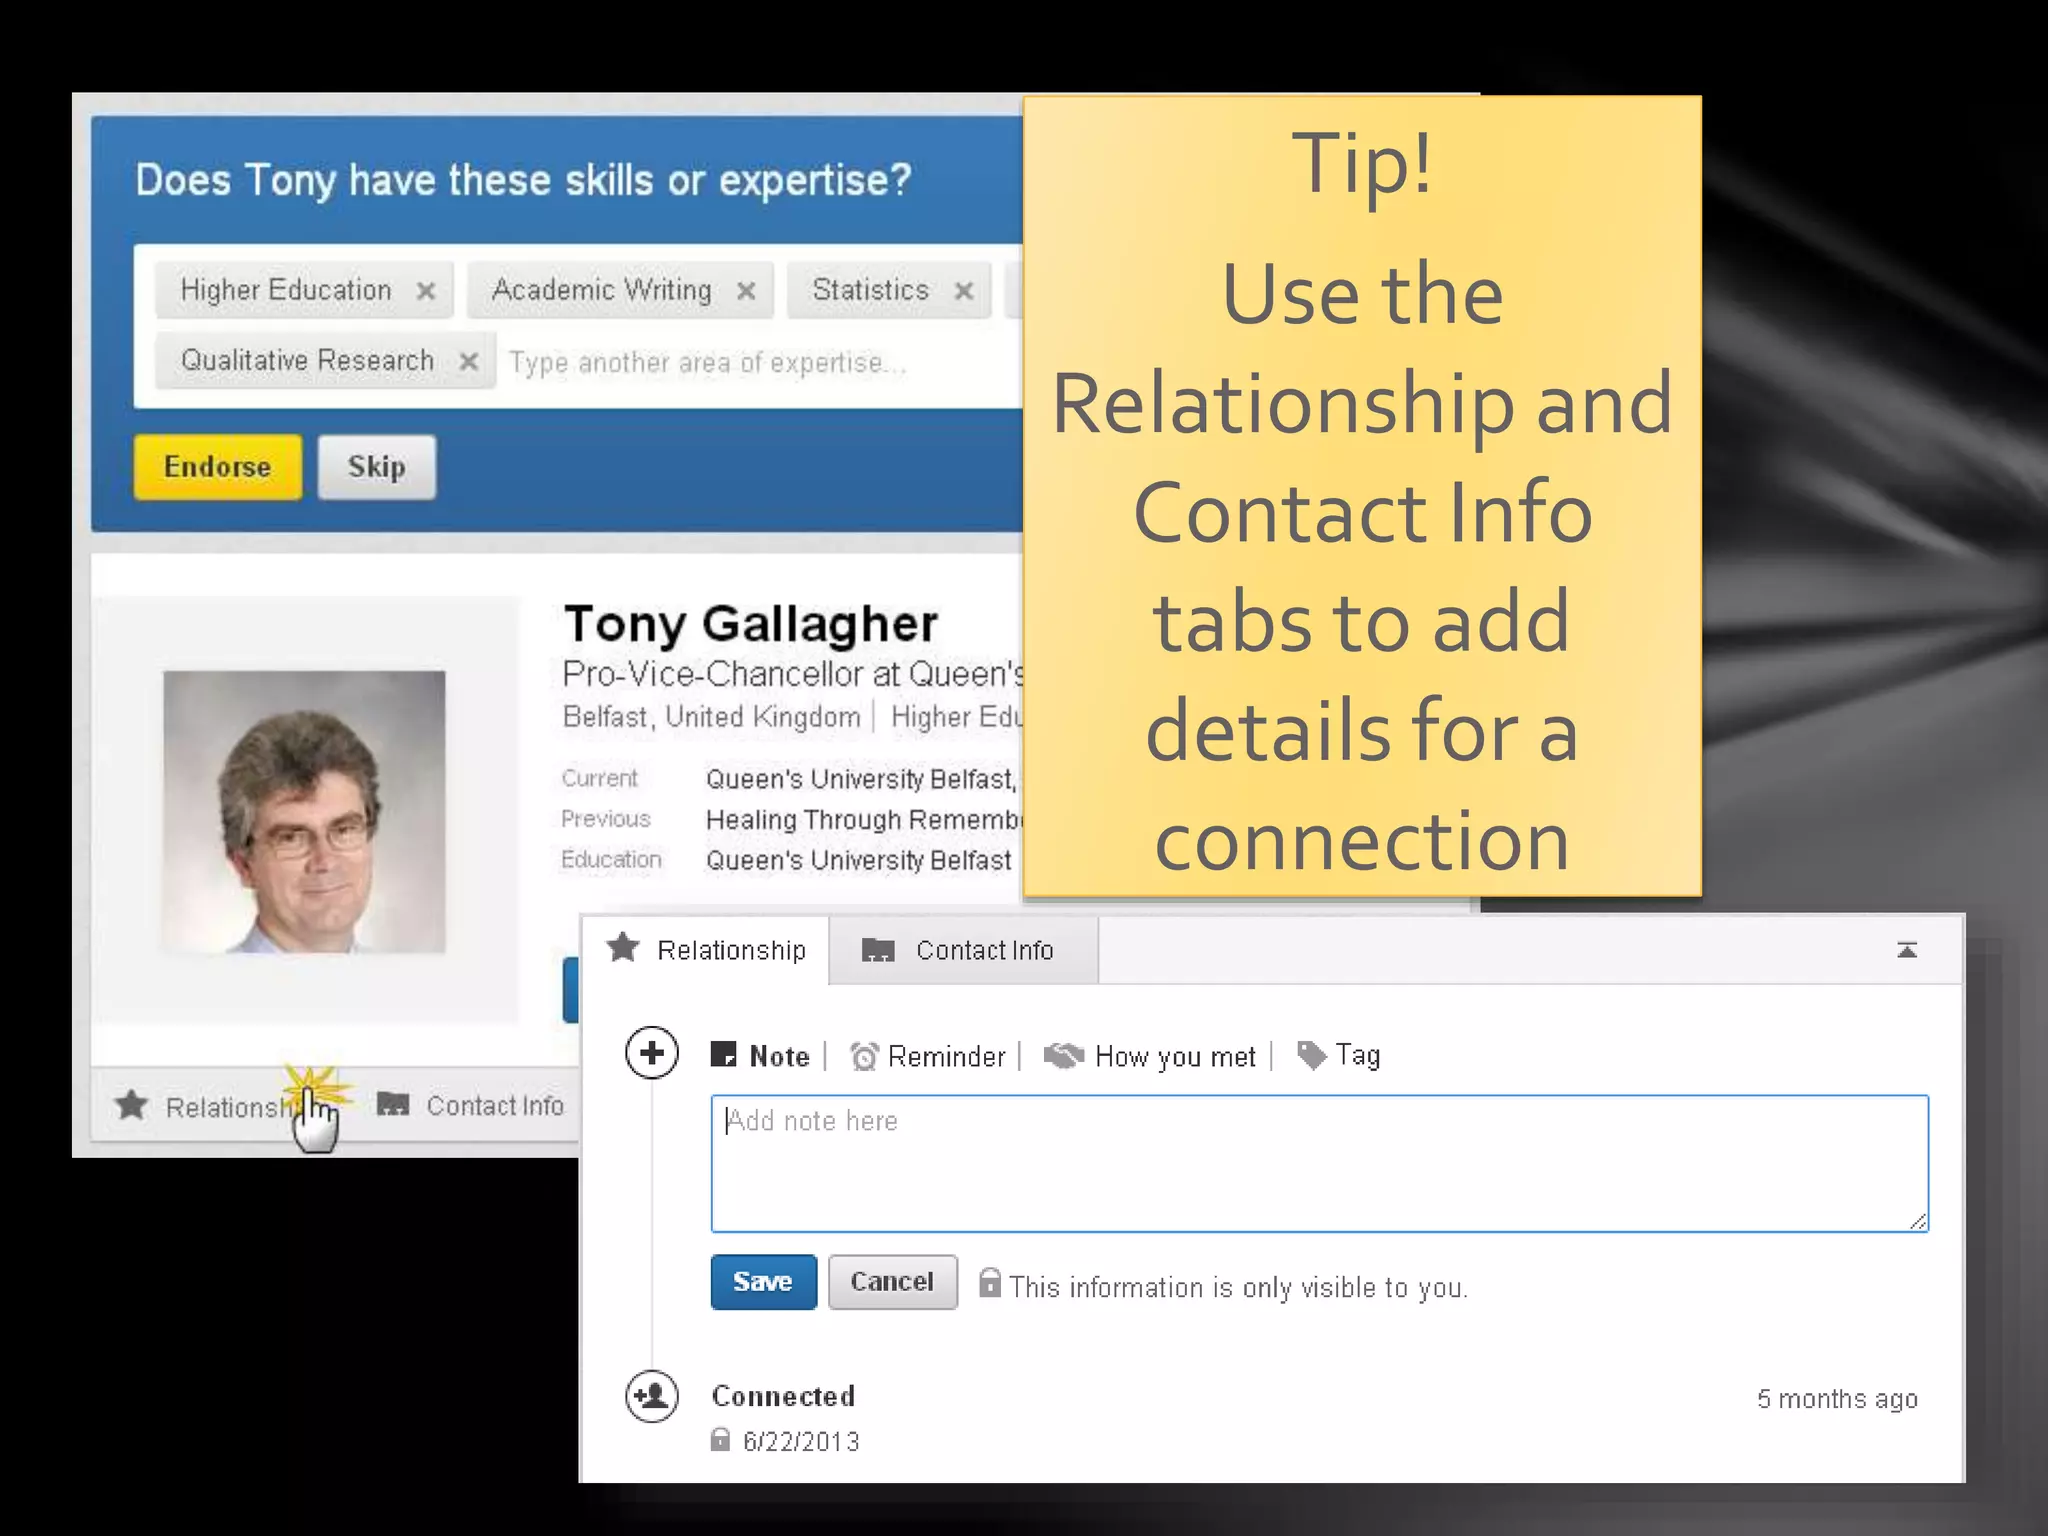Screen dimensions: 2048x1536
Task: Remove the Statistics skill tag
Action: pos(964,291)
